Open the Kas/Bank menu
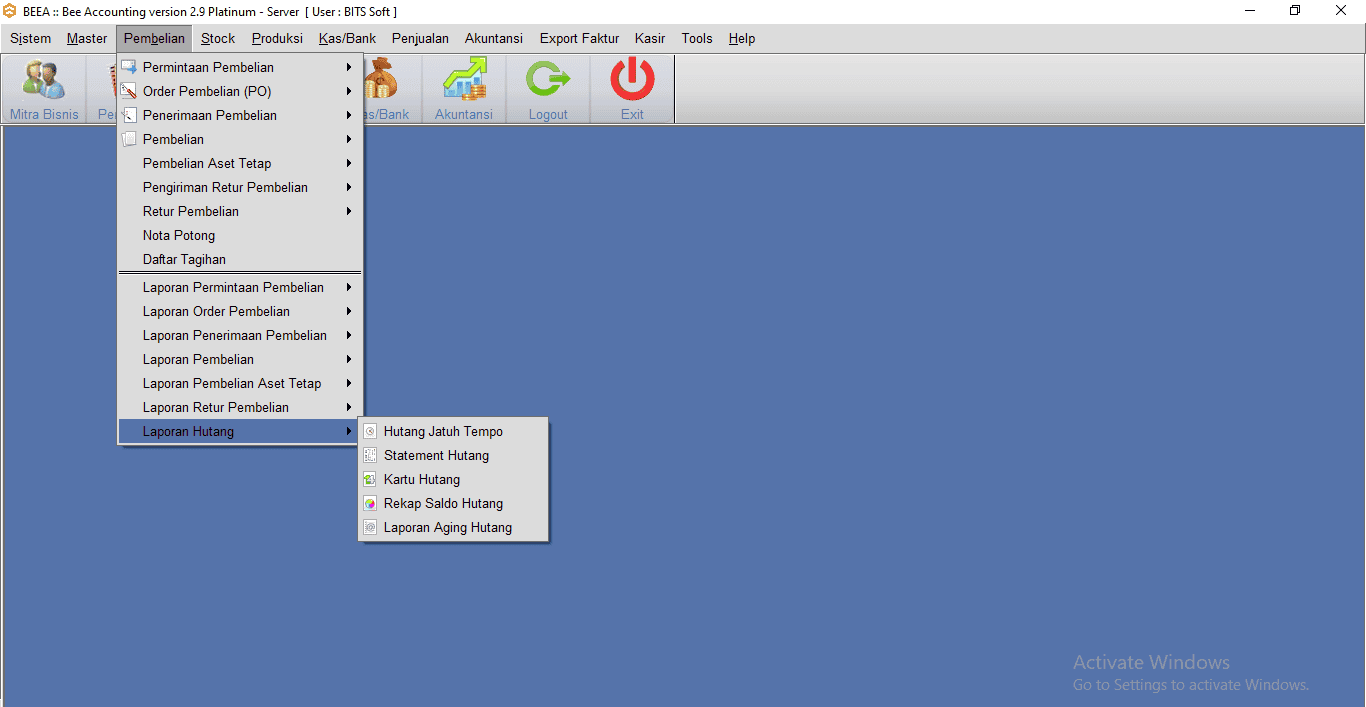Image resolution: width=1366 pixels, height=707 pixels. pos(347,39)
